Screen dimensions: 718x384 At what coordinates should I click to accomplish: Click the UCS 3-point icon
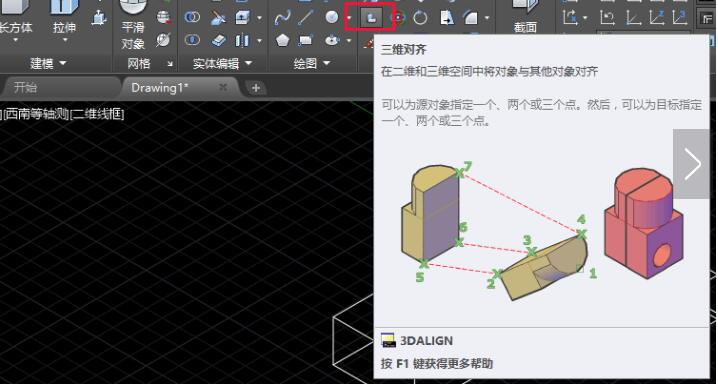[x=680, y=18]
